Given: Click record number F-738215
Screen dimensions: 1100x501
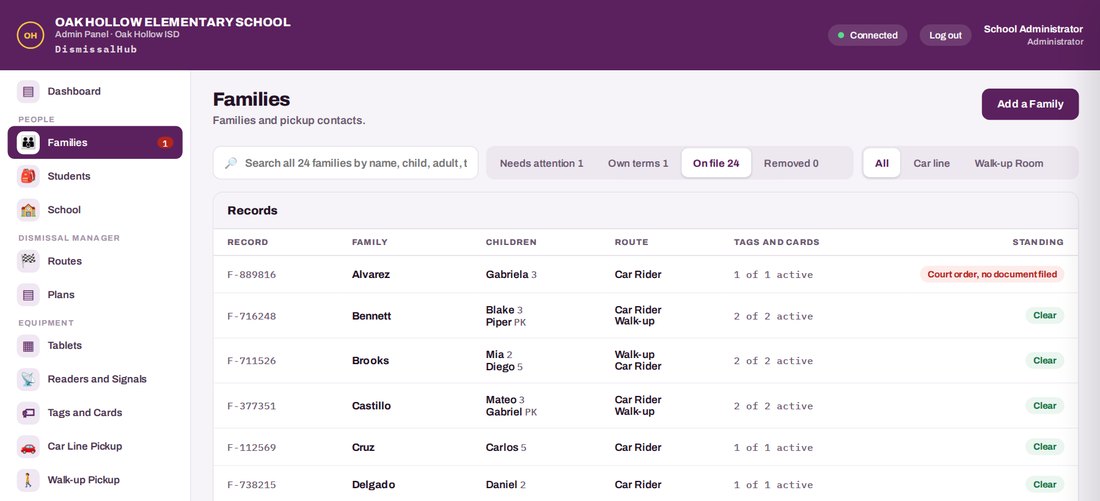Looking at the screenshot, I should tap(252, 484).
